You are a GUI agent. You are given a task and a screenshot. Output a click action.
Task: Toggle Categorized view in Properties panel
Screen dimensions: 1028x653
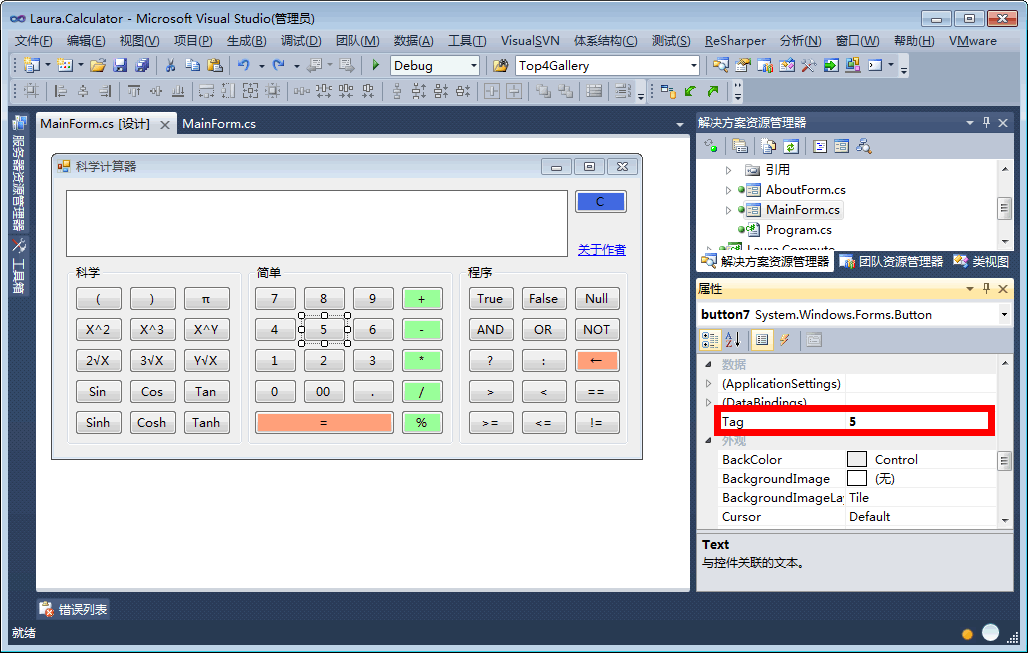(710, 340)
